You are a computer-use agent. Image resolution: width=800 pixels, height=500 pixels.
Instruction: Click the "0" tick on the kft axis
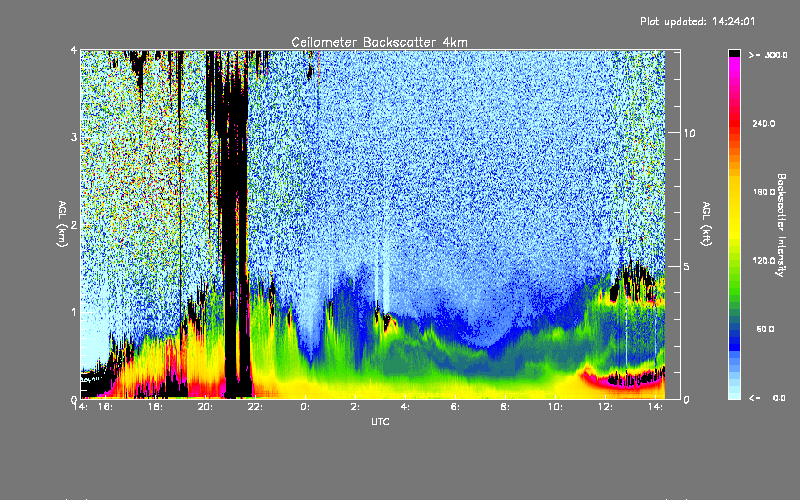(686, 399)
